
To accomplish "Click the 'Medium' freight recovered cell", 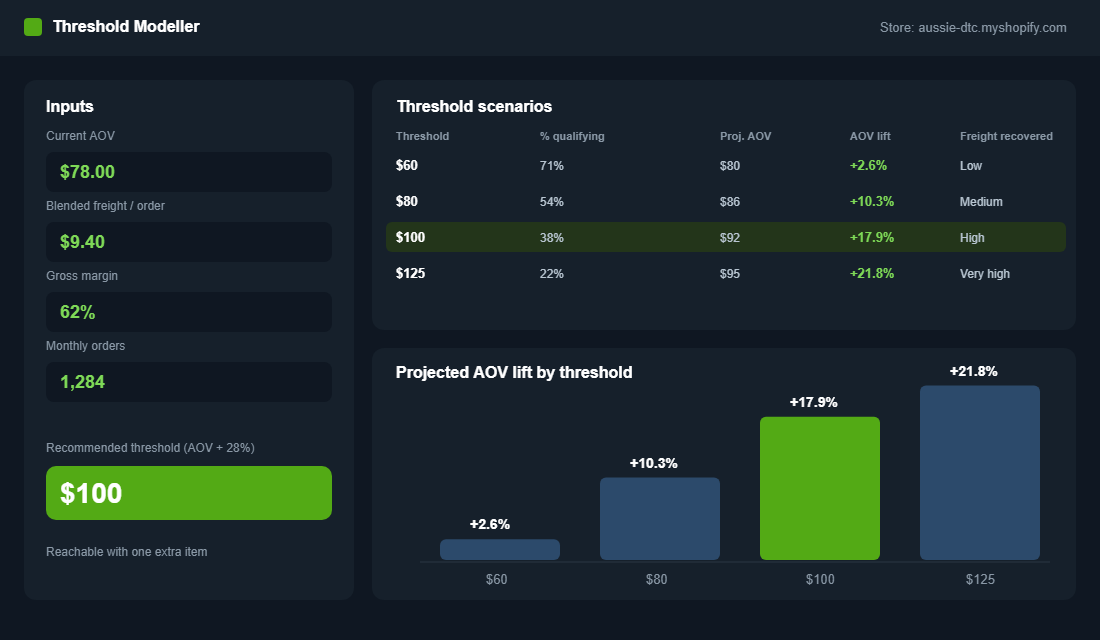I will coord(981,201).
